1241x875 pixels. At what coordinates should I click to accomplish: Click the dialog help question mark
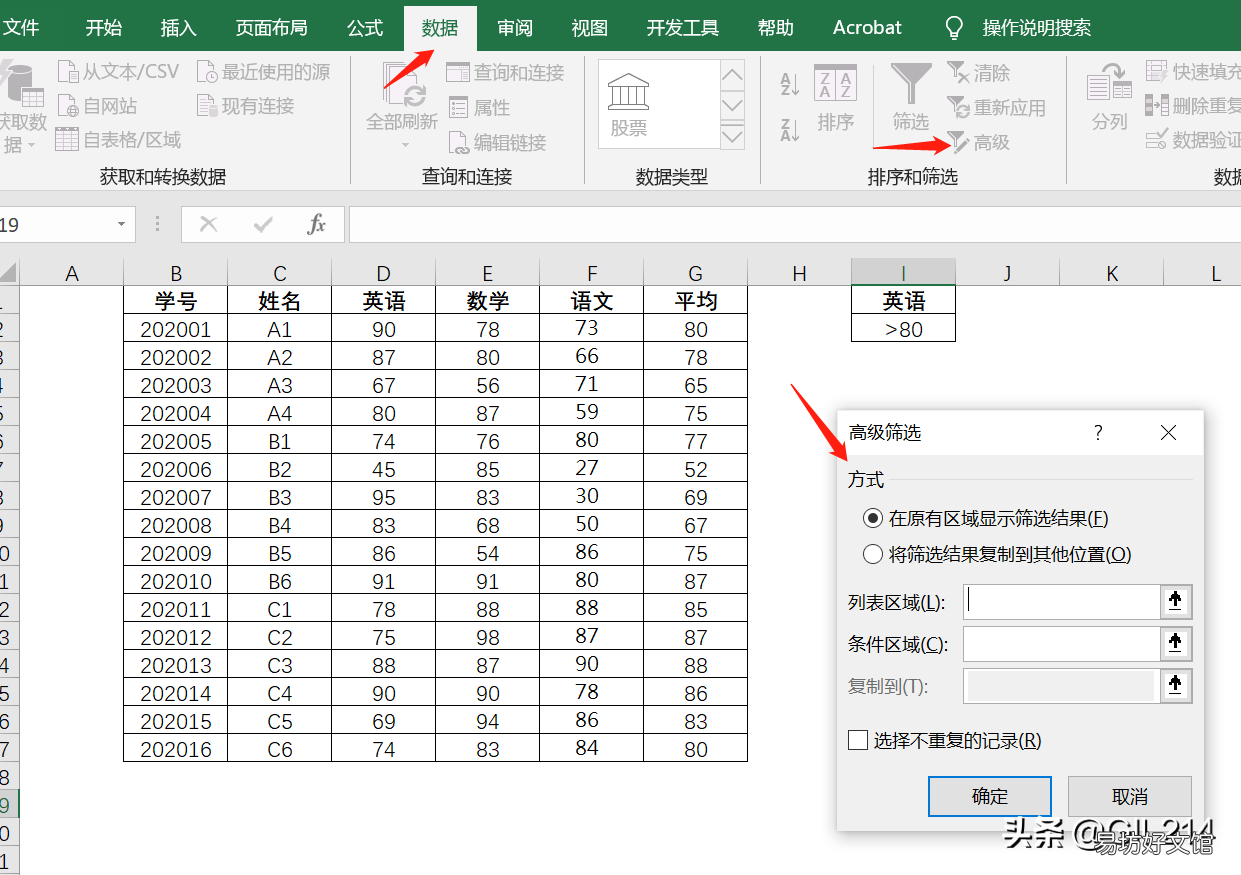point(1098,432)
